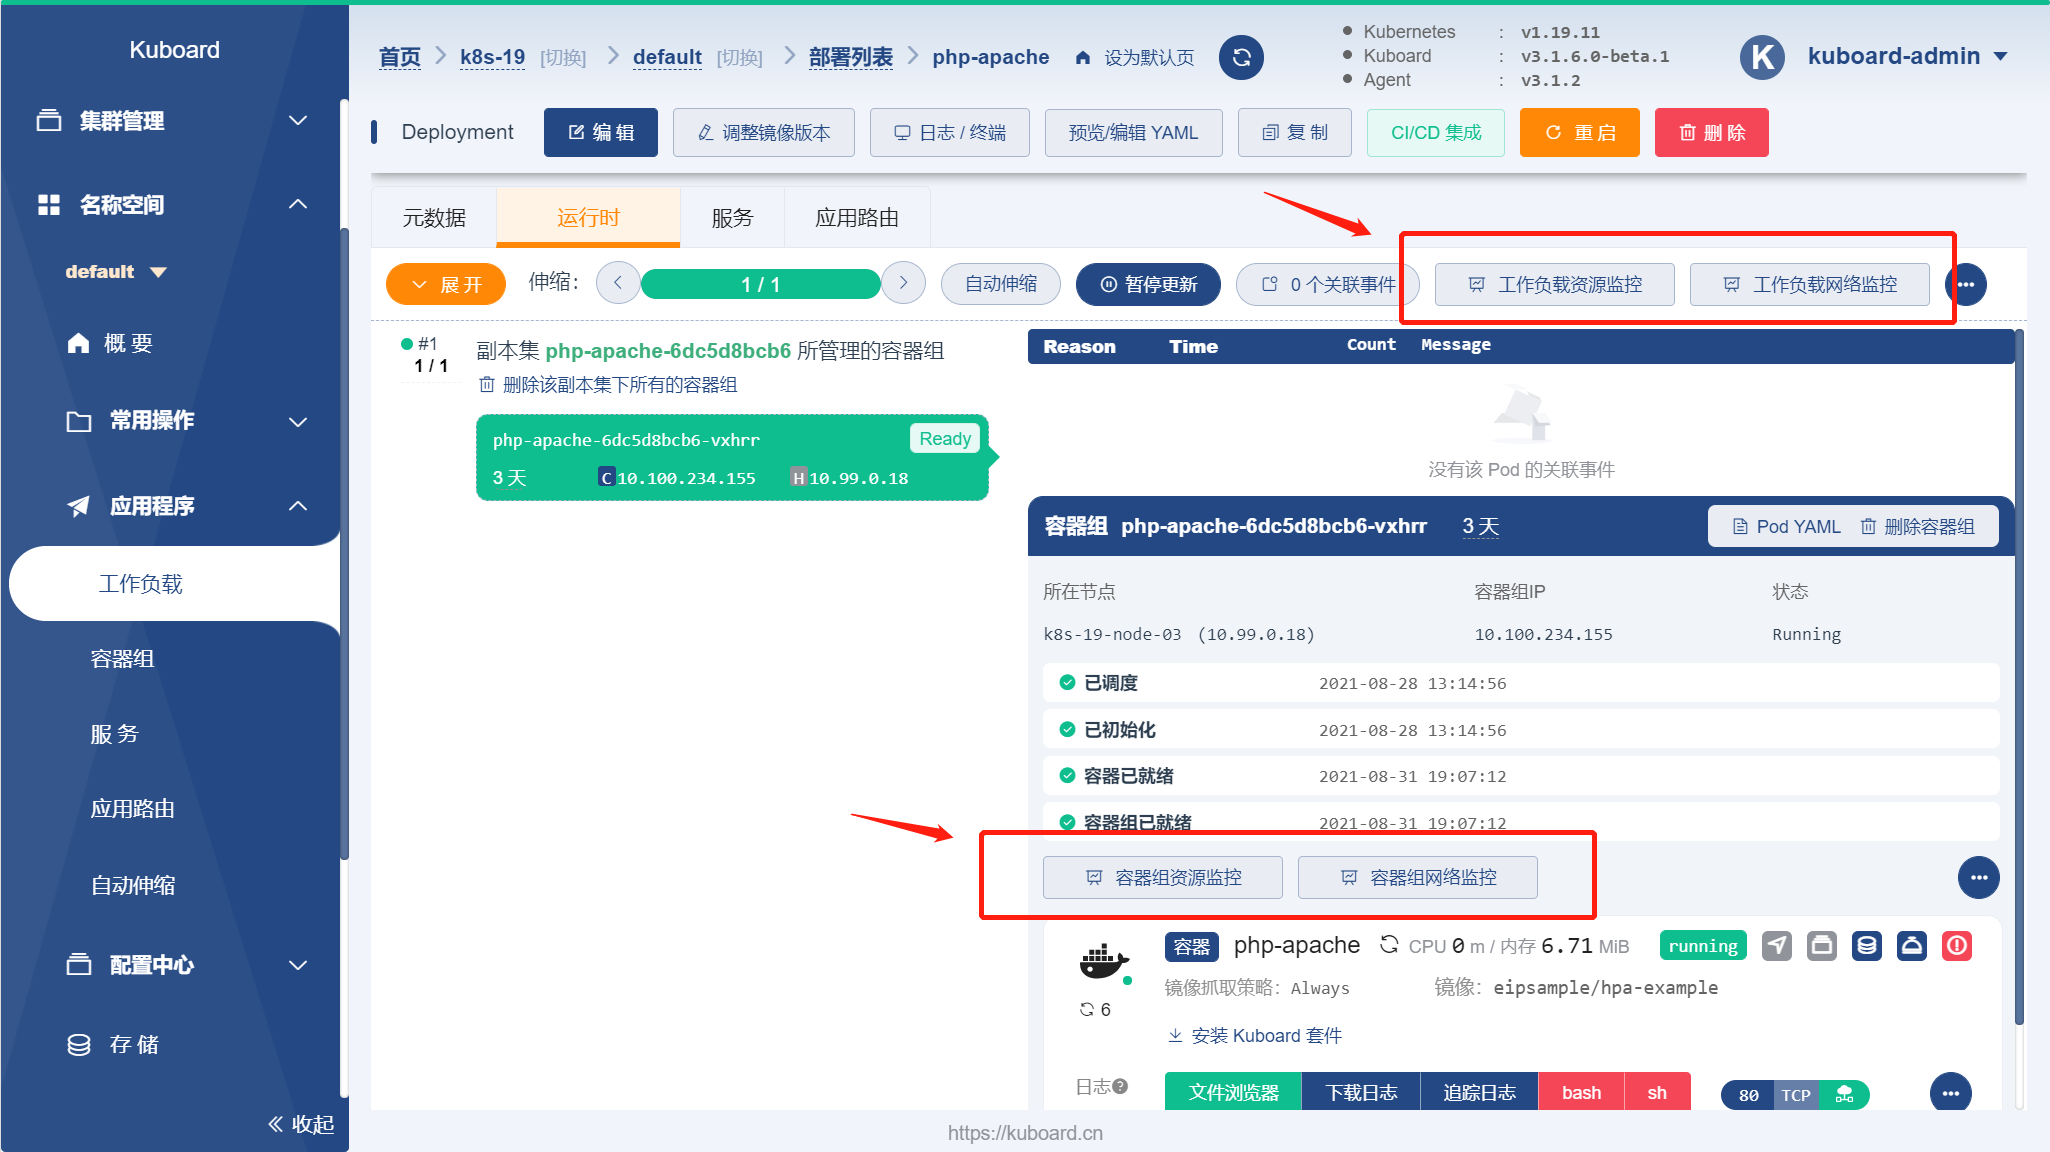Click the Pod YAML button
The width and height of the screenshot is (2050, 1152).
(x=1786, y=527)
